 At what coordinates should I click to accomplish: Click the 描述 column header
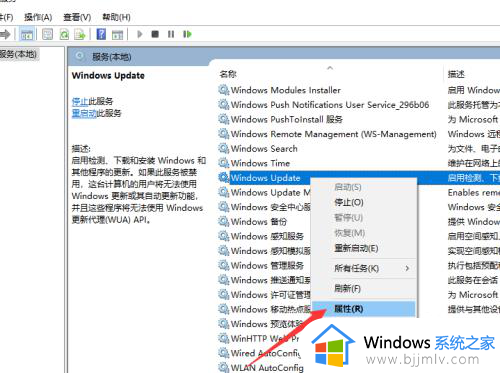(x=456, y=74)
